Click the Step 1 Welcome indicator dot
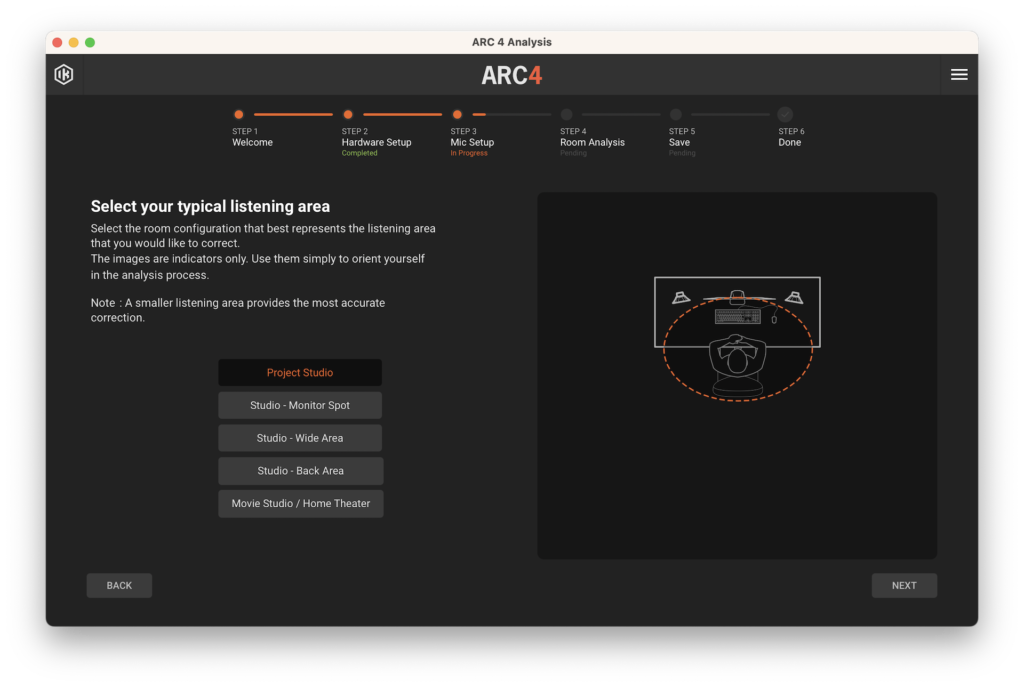 [x=238, y=115]
